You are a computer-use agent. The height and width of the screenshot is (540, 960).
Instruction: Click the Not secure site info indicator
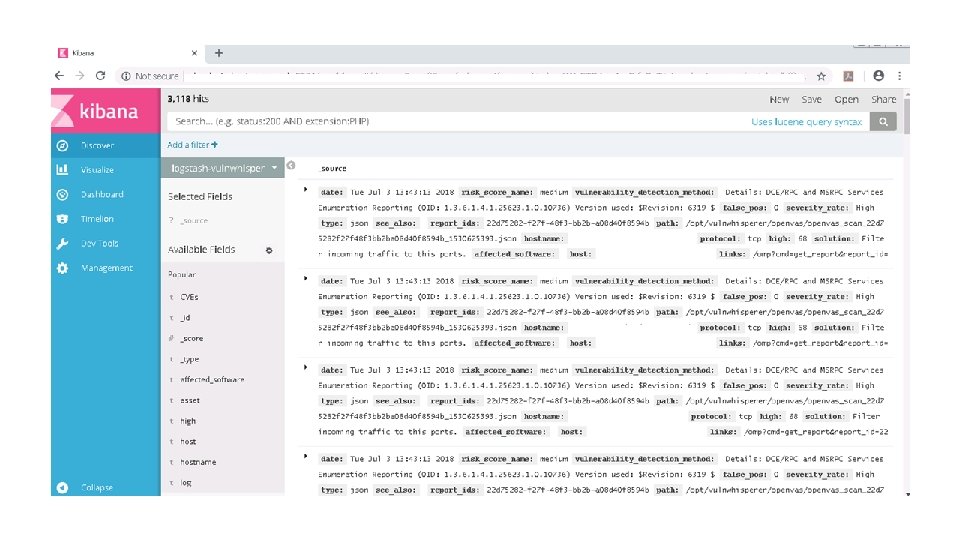150,76
